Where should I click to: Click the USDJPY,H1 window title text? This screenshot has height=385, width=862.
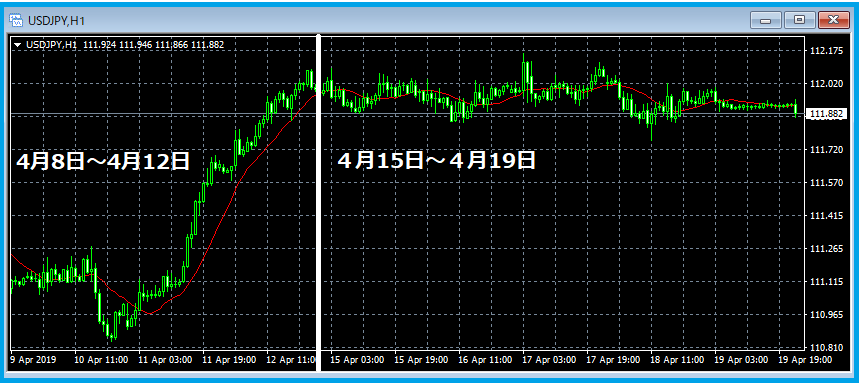(x=56, y=21)
